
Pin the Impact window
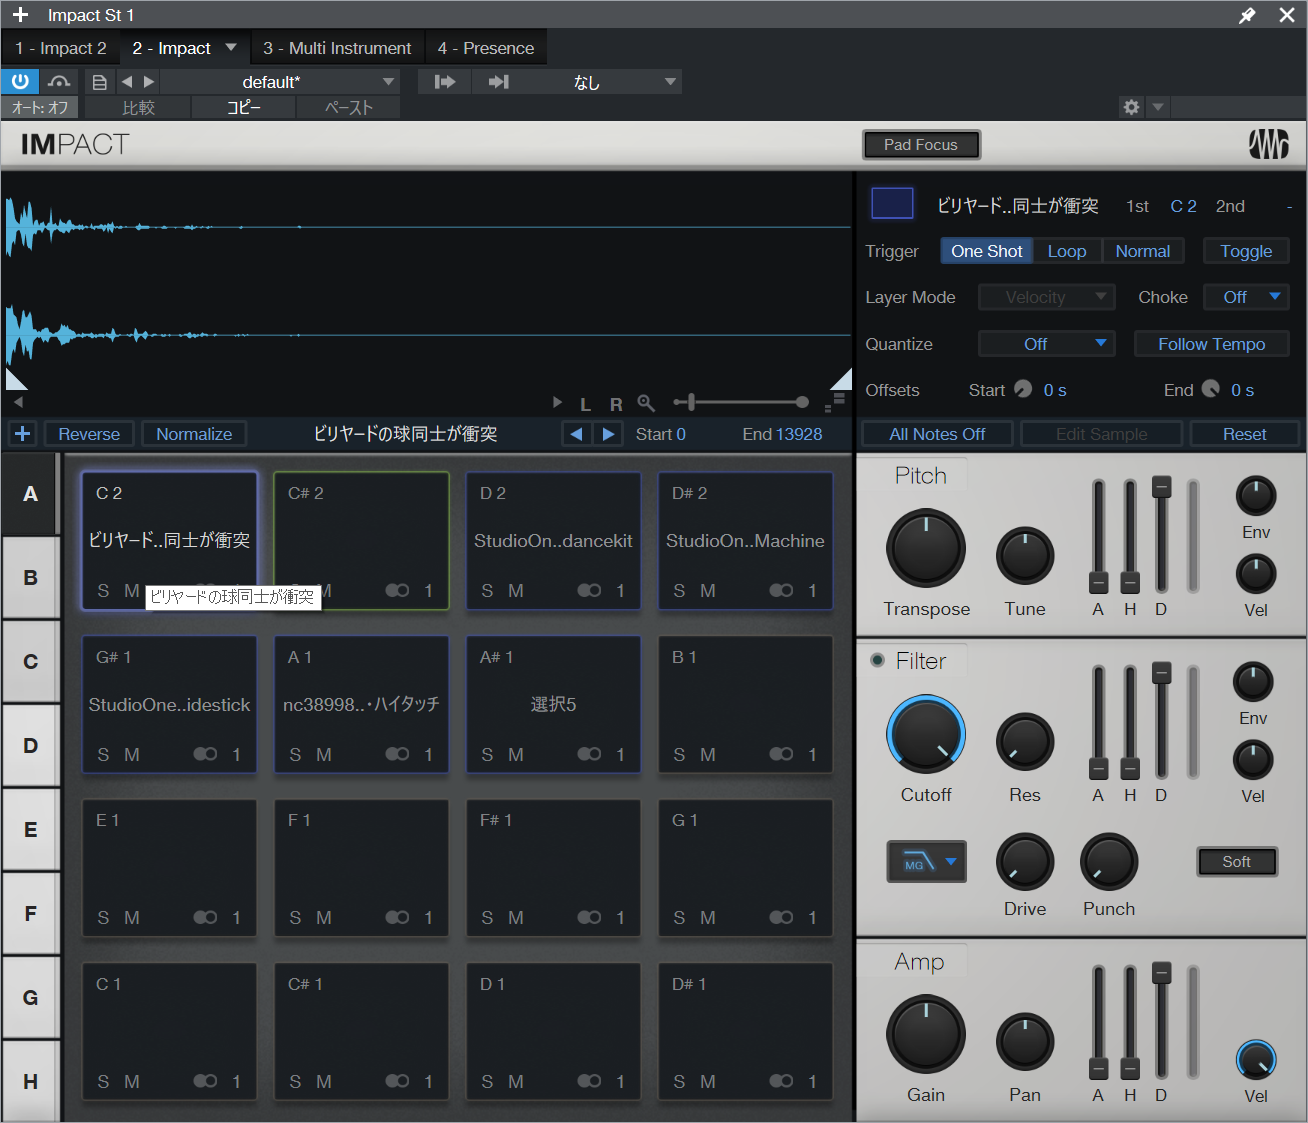pyautogui.click(x=1247, y=15)
